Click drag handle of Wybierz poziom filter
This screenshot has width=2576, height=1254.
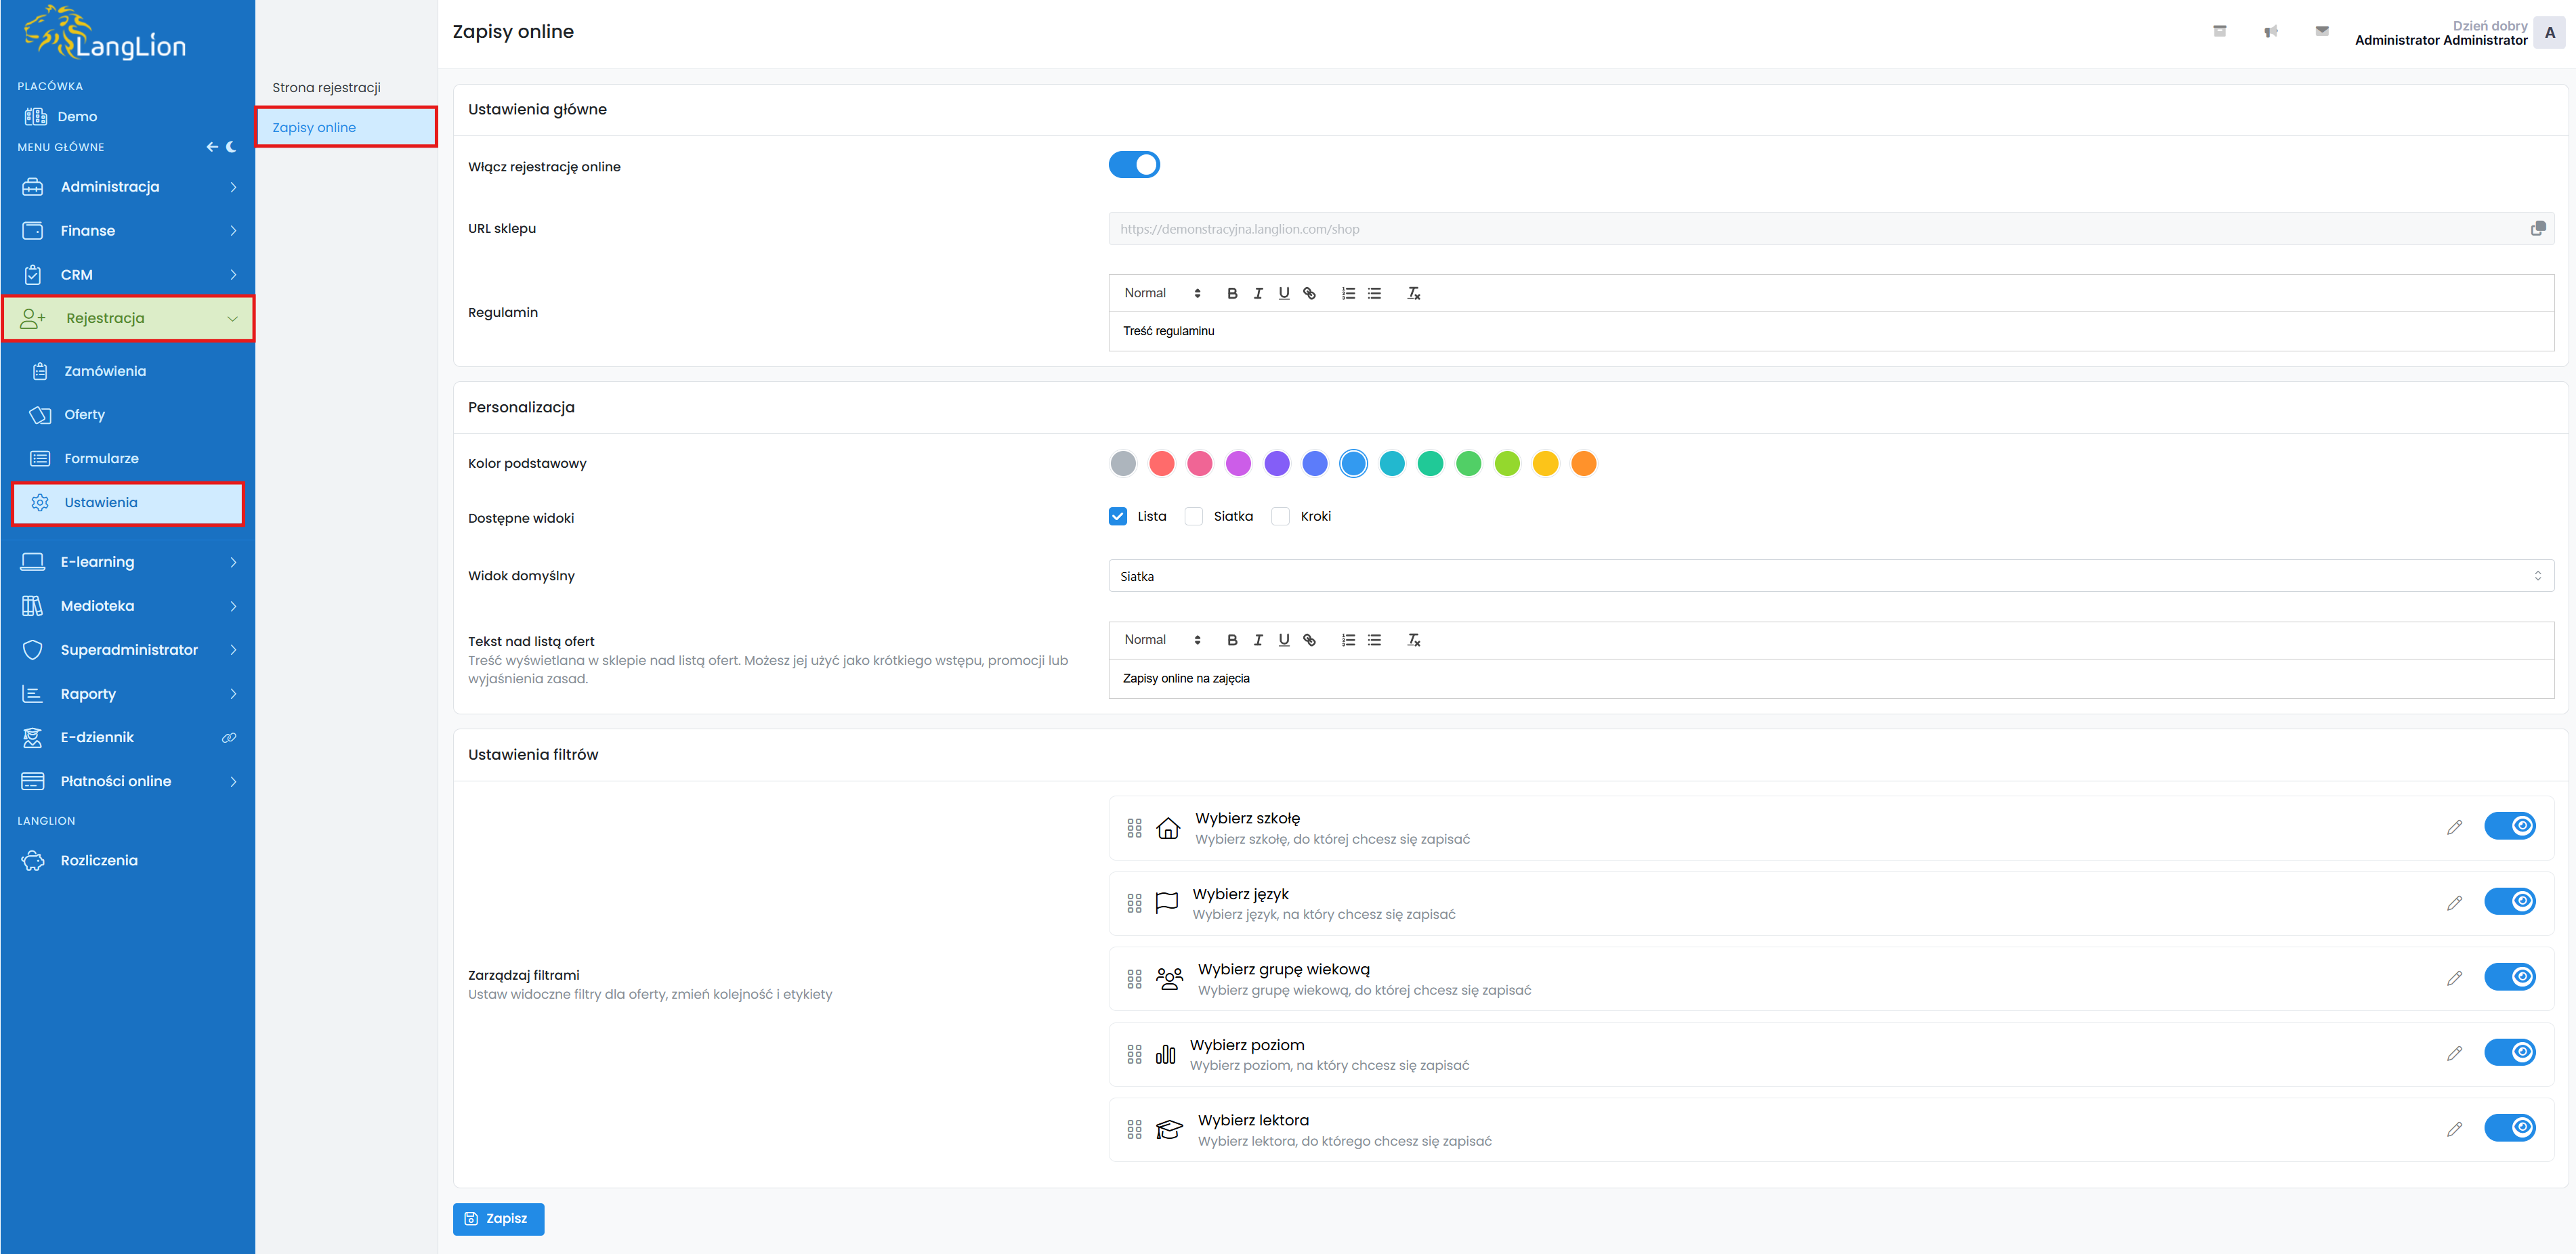(1134, 1054)
